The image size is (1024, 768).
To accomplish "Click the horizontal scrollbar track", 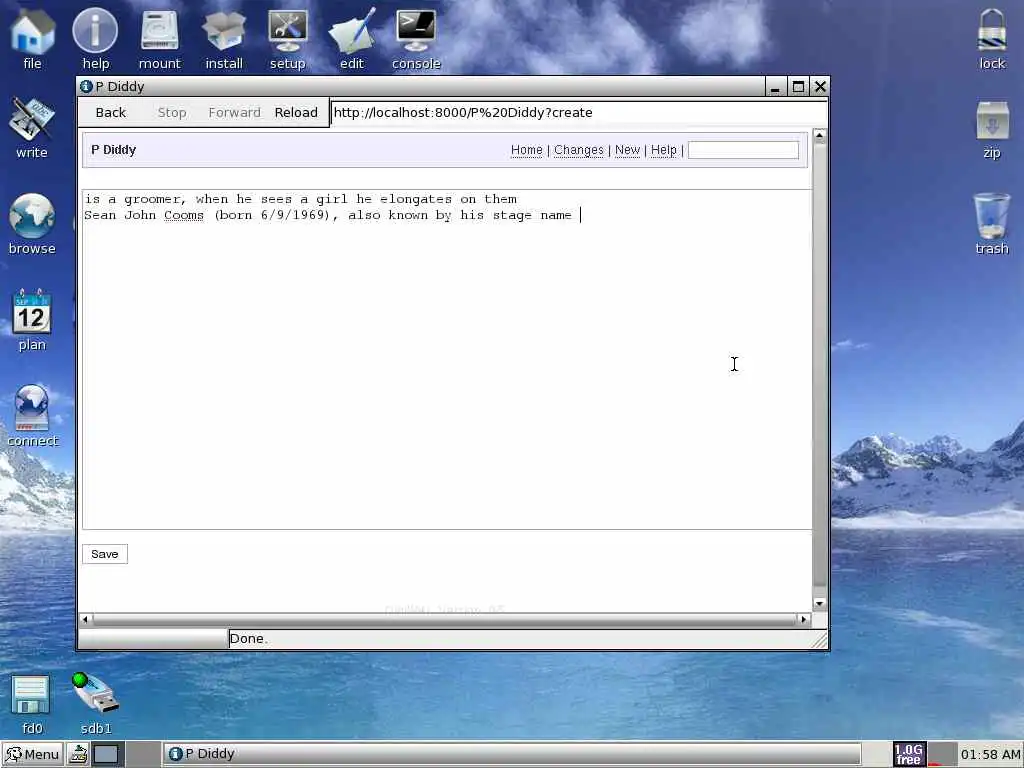I will point(445,618).
